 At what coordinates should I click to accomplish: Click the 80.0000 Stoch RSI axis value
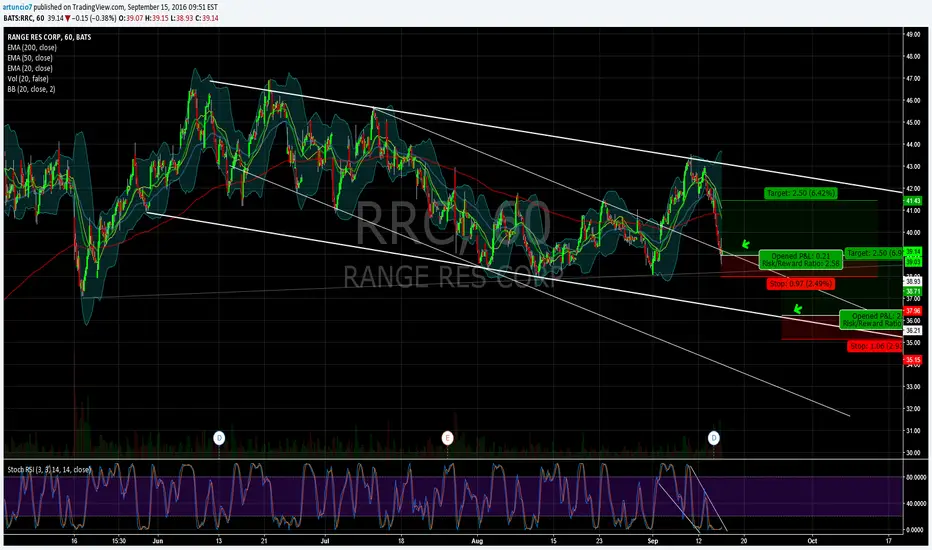click(915, 477)
